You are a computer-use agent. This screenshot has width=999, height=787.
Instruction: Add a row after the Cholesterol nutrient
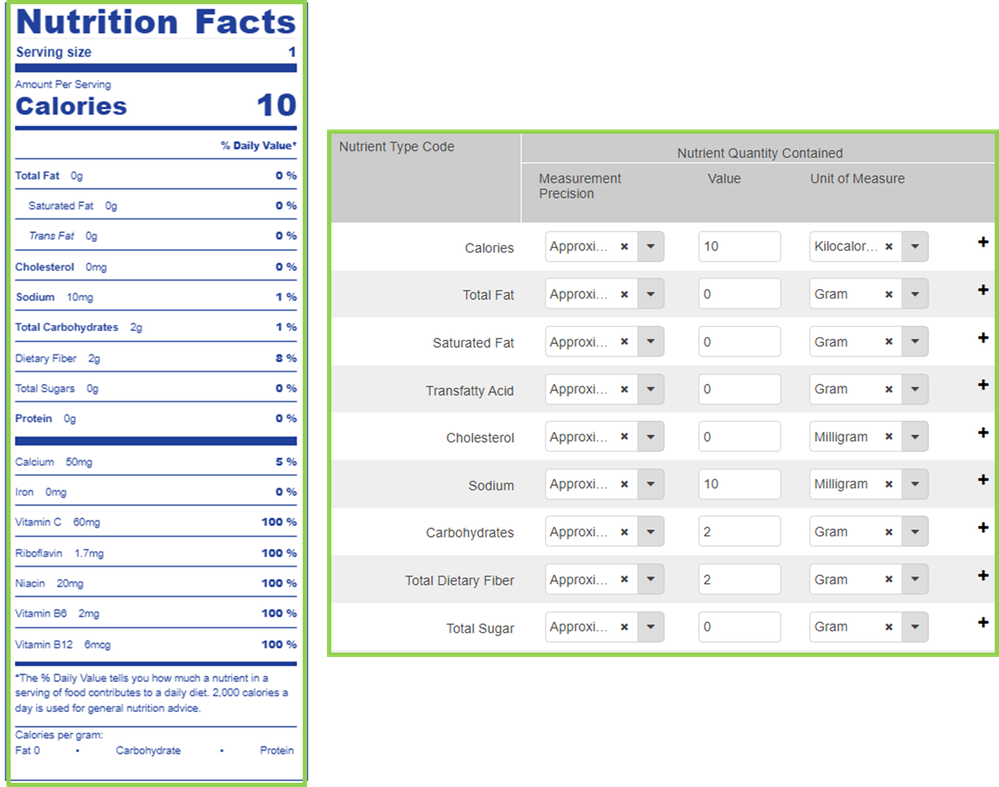coord(983,433)
